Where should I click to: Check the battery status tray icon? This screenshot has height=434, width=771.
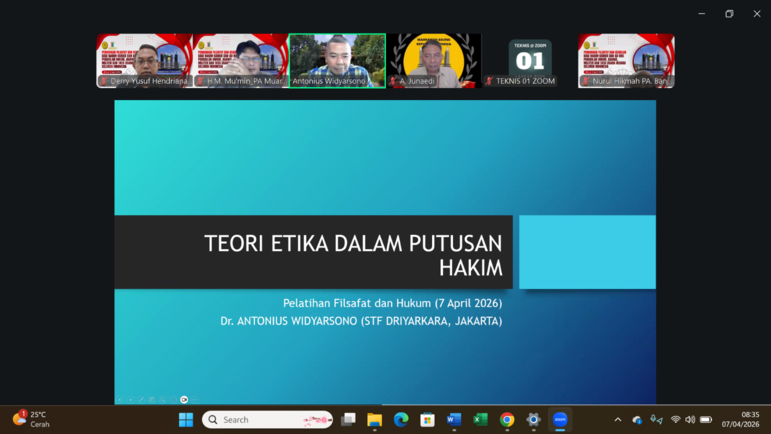[x=706, y=420]
